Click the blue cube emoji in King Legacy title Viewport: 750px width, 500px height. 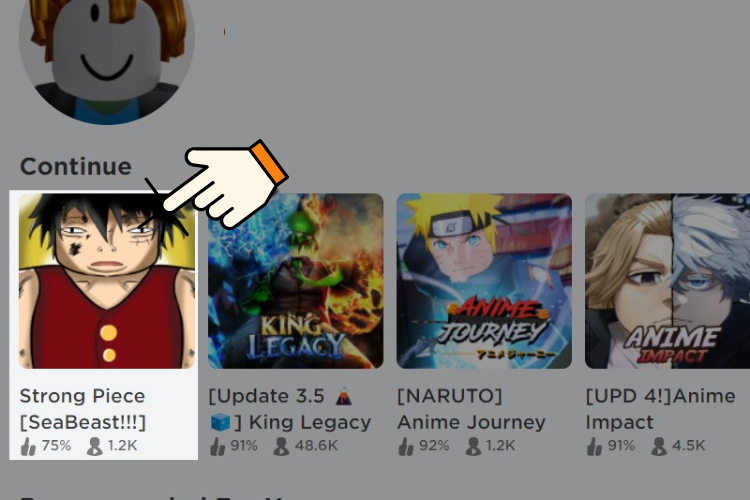click(221, 422)
